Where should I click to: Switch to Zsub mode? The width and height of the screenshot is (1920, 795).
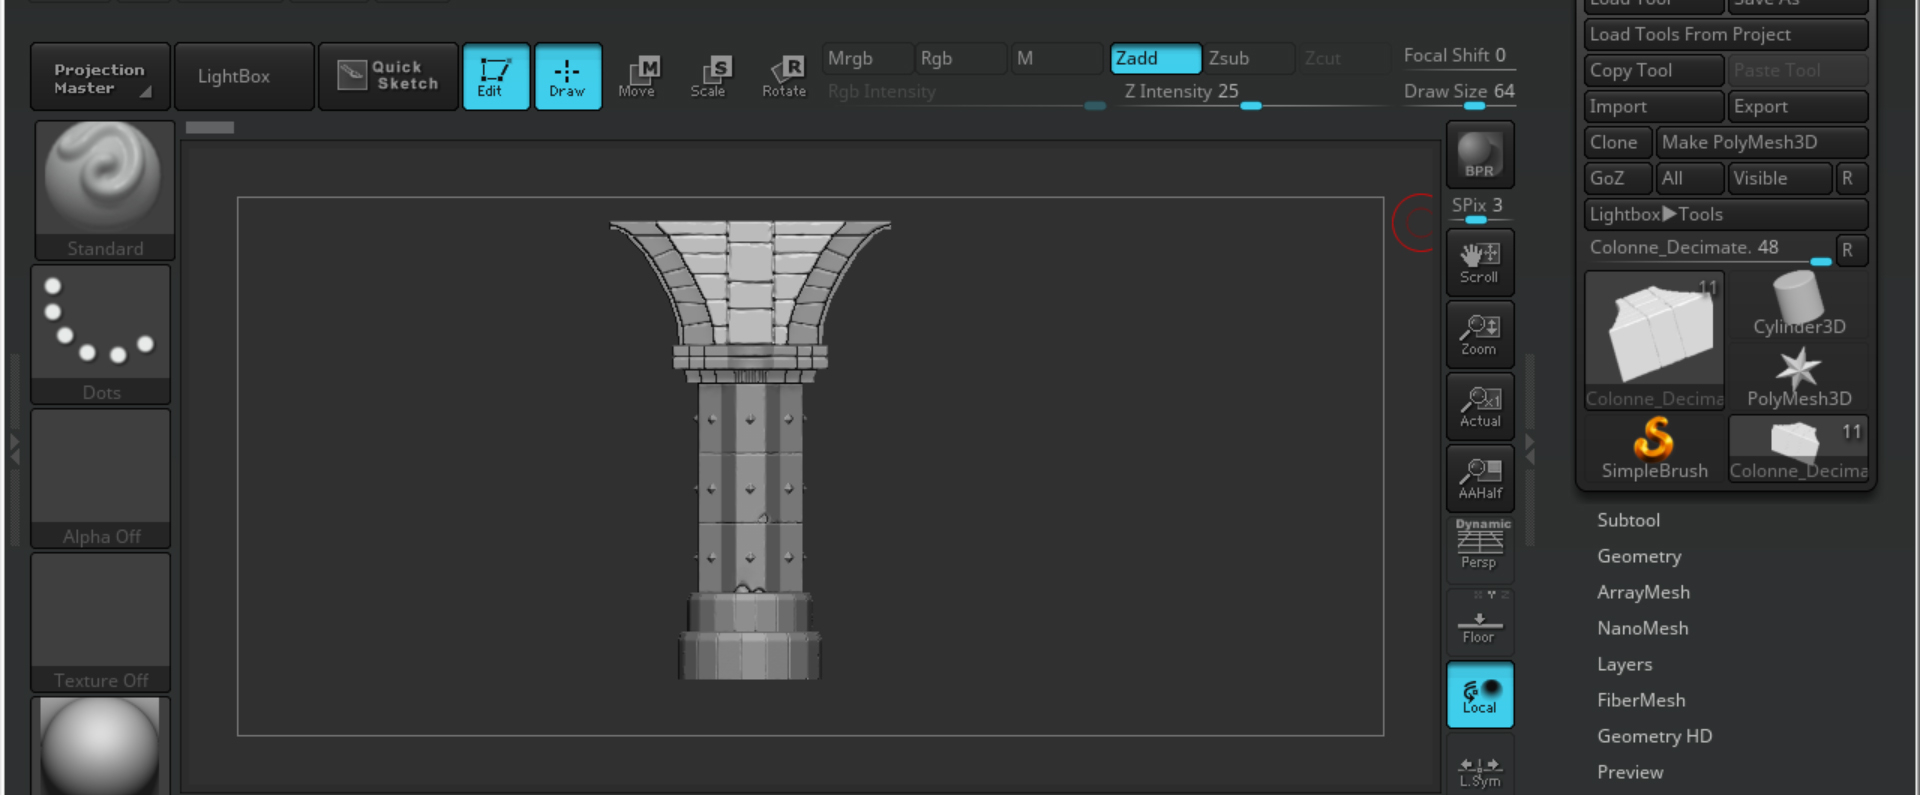coord(1247,59)
